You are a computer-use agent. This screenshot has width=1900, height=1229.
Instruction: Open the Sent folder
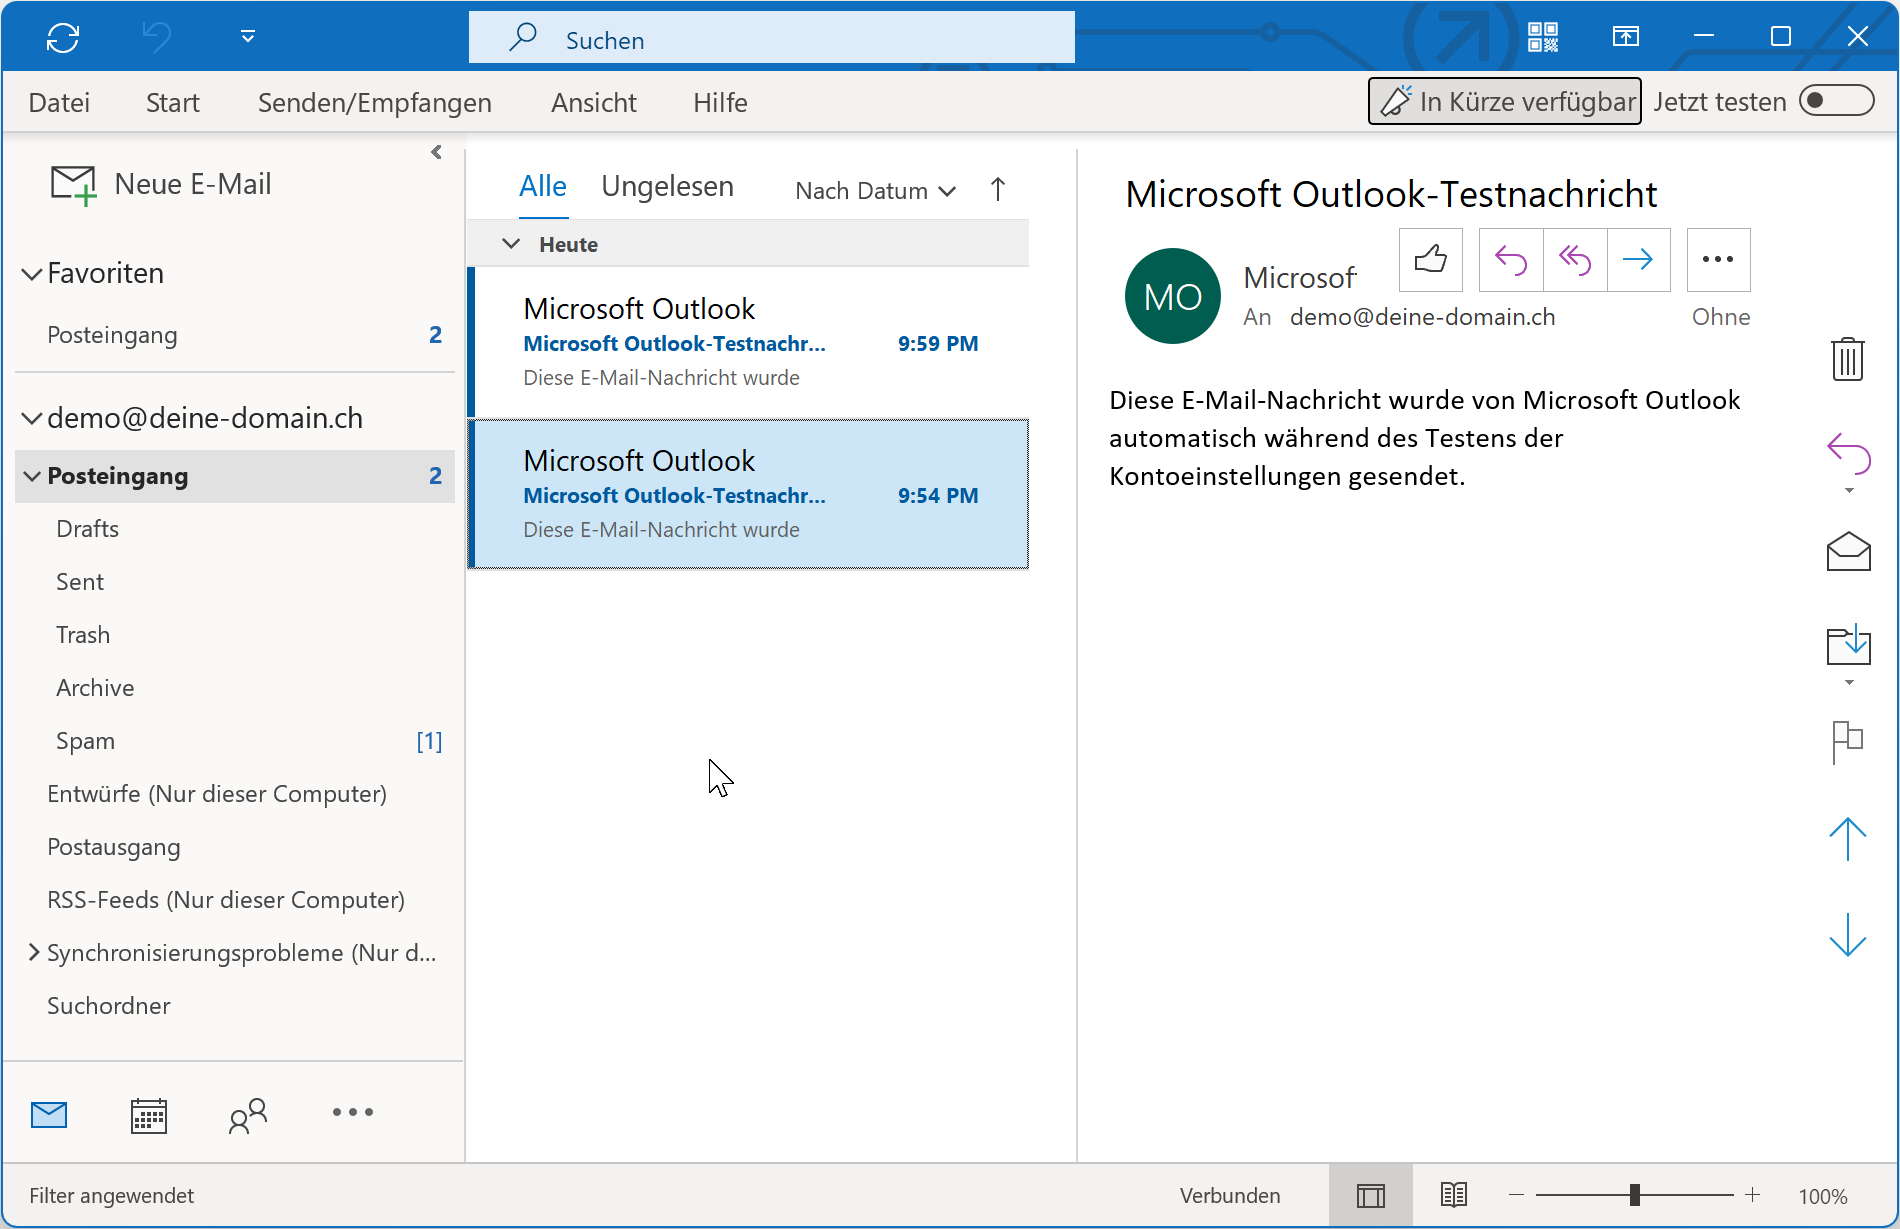point(235,582)
